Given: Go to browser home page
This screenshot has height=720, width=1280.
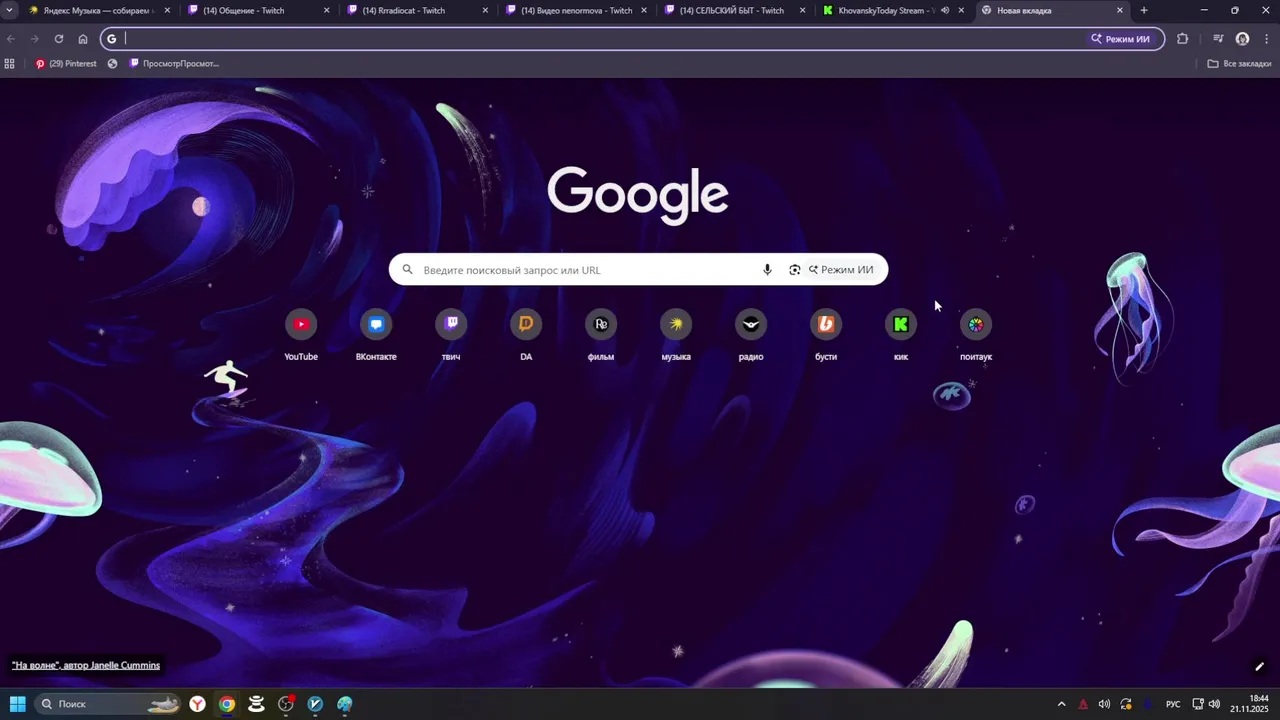Looking at the screenshot, I should 83,39.
